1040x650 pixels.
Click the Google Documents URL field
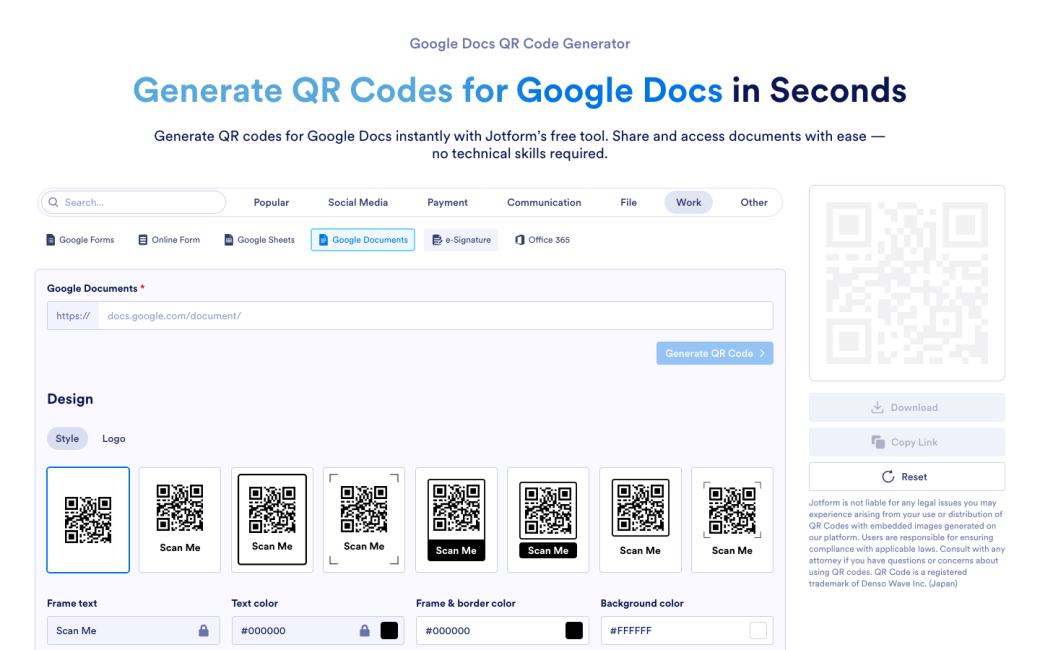[x=436, y=316]
